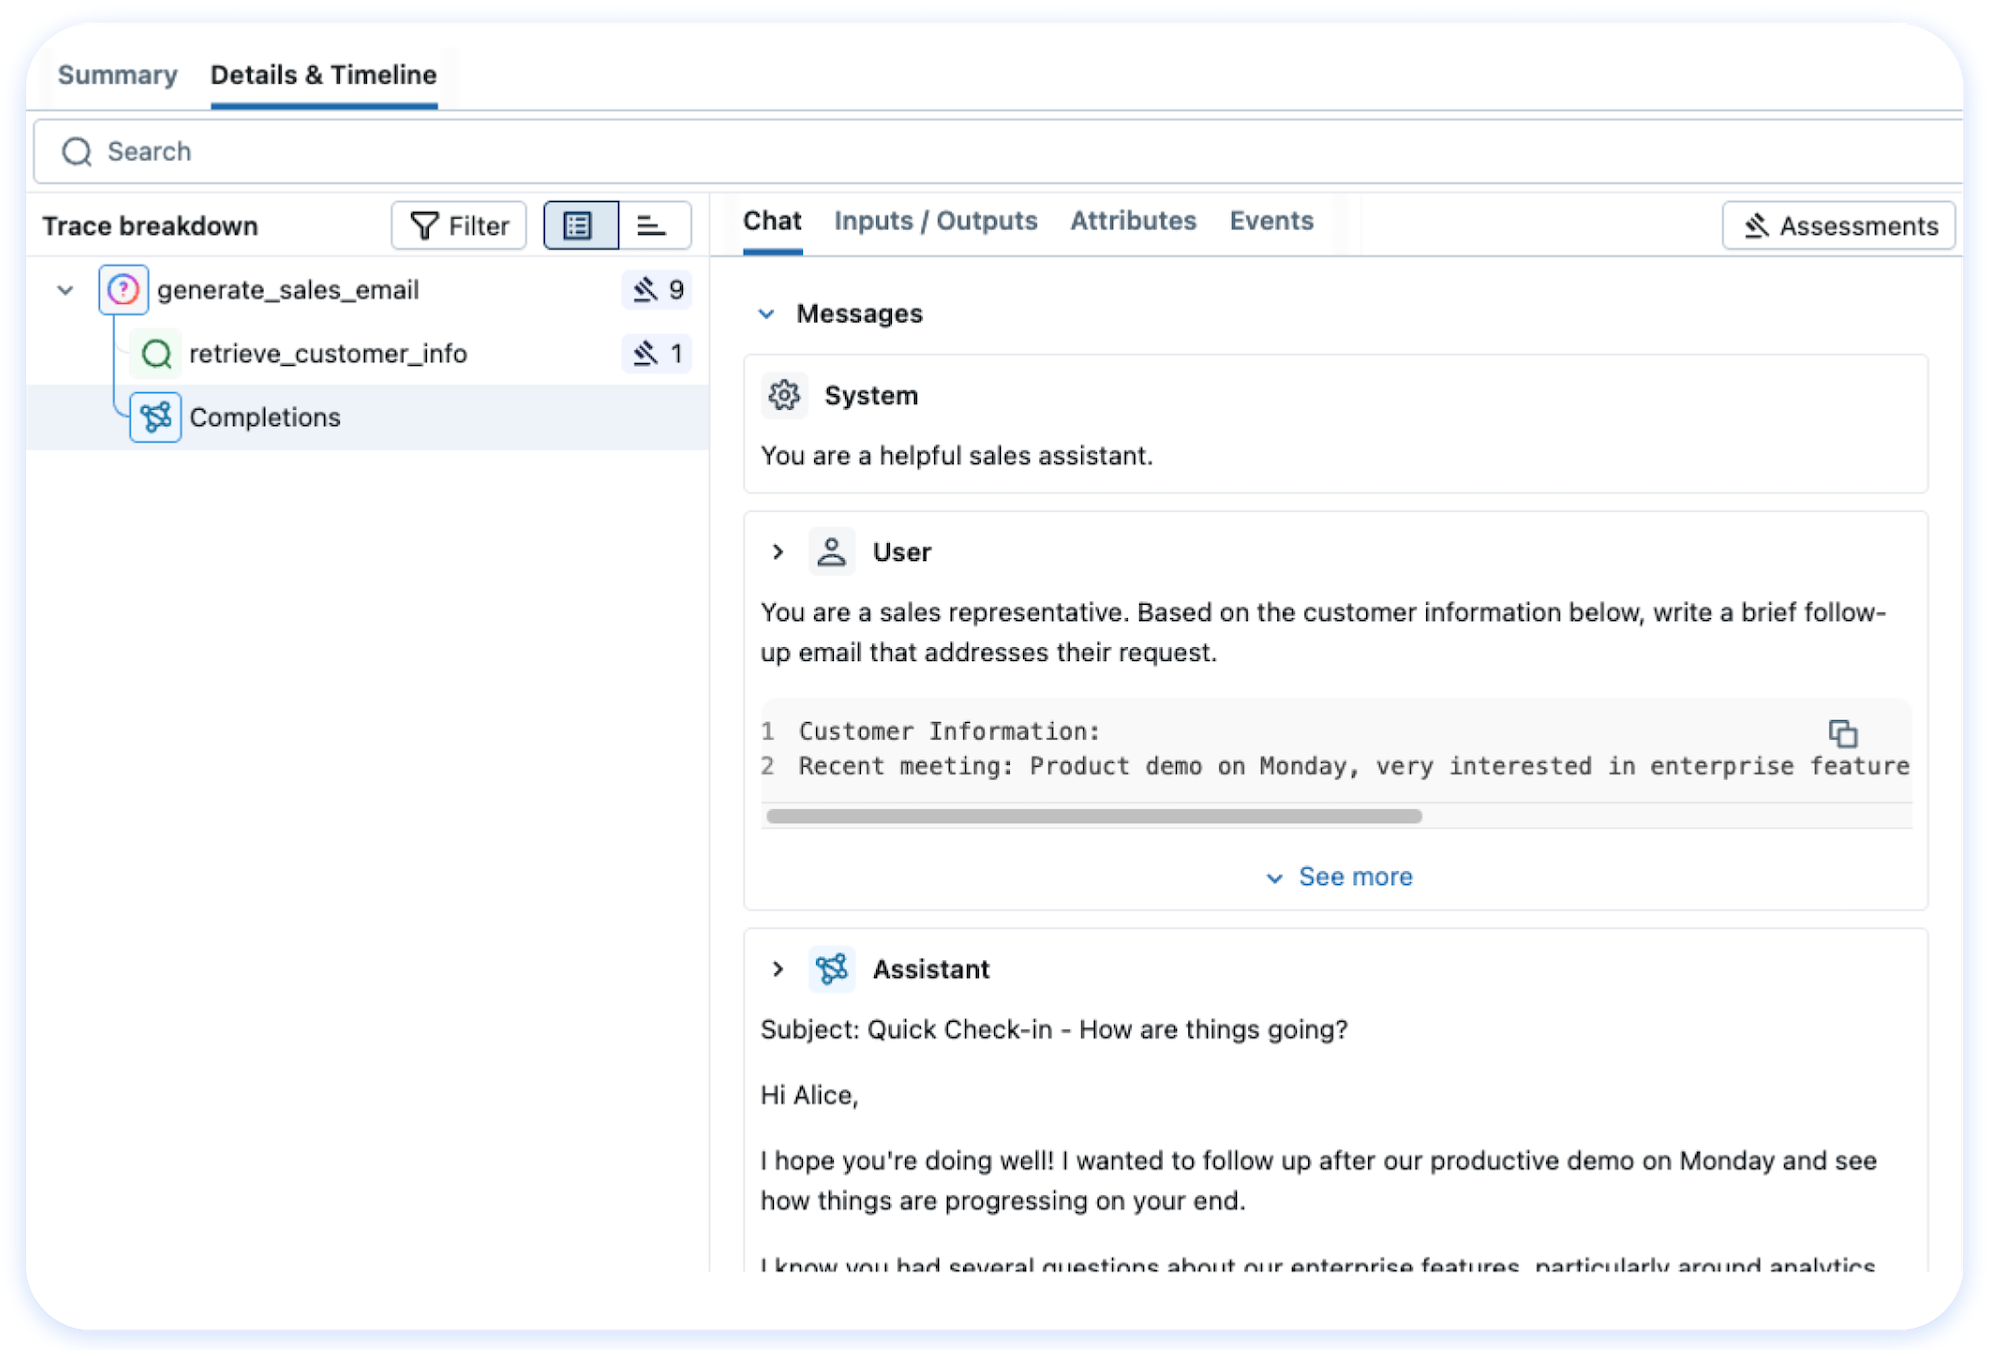Collapse the generate_sales_email tree node

tap(66, 290)
